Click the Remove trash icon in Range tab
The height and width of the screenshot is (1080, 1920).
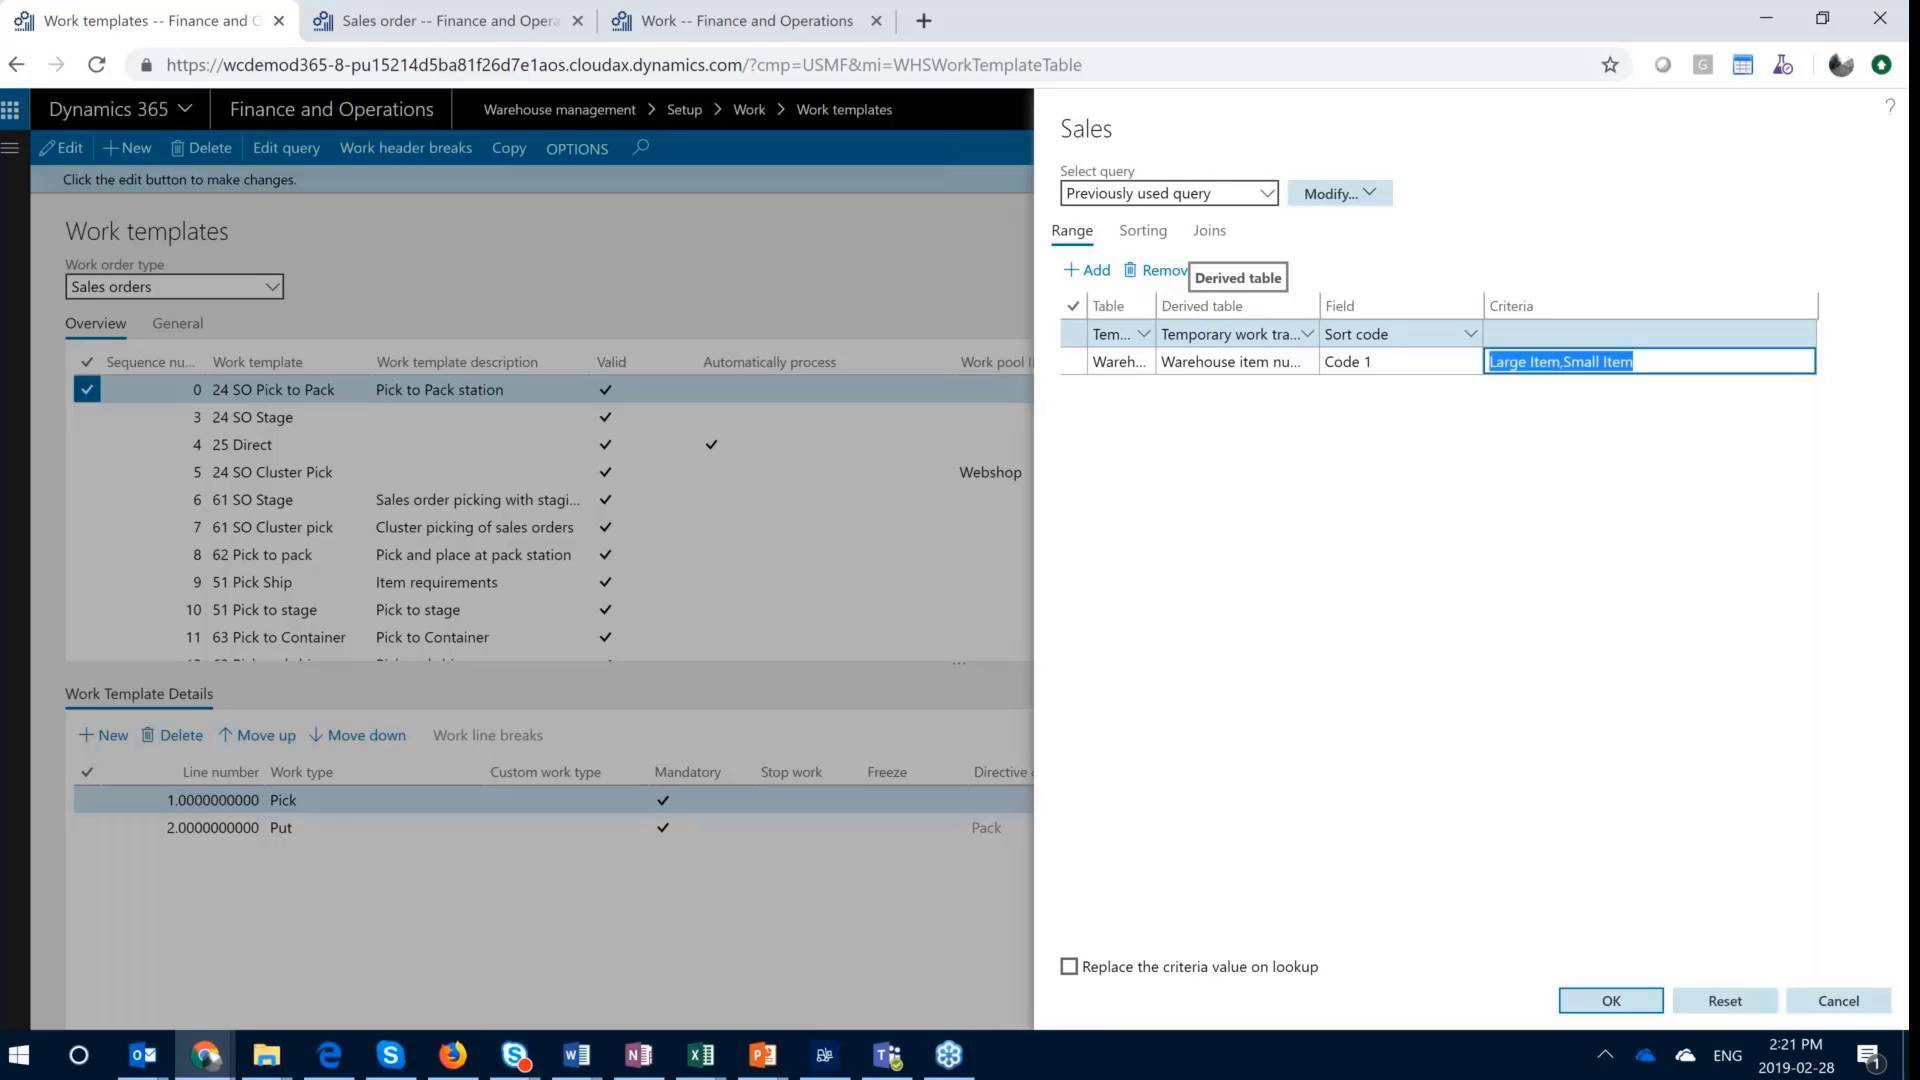[1130, 270]
